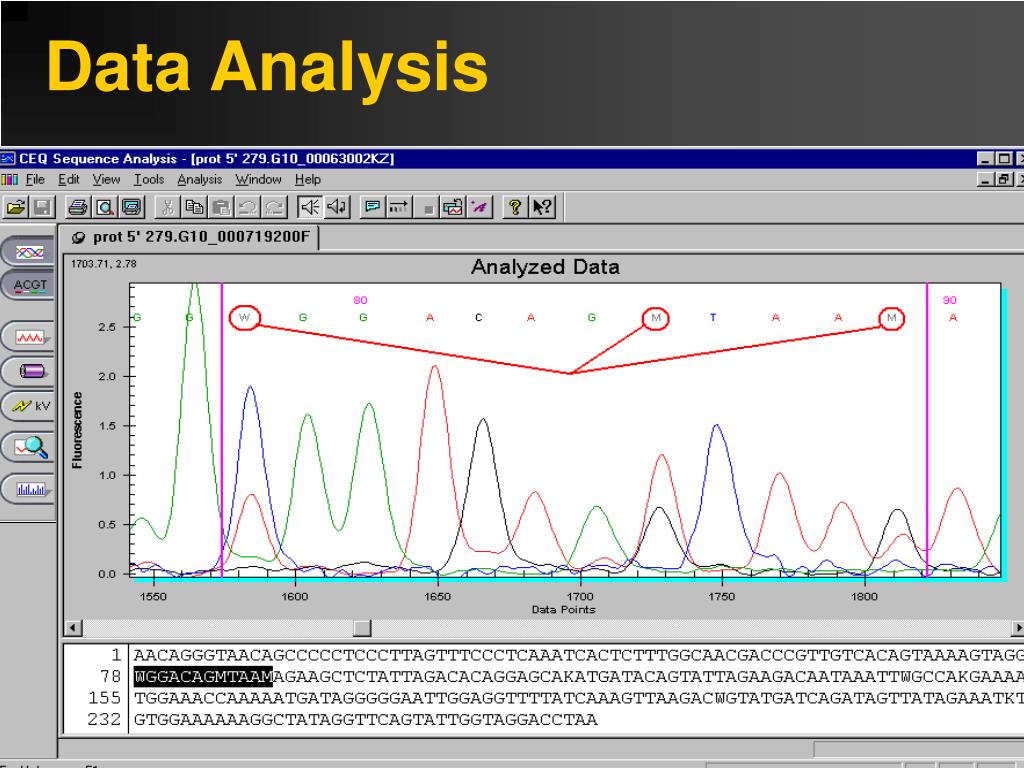Show voltage data with the kV button

(29, 406)
